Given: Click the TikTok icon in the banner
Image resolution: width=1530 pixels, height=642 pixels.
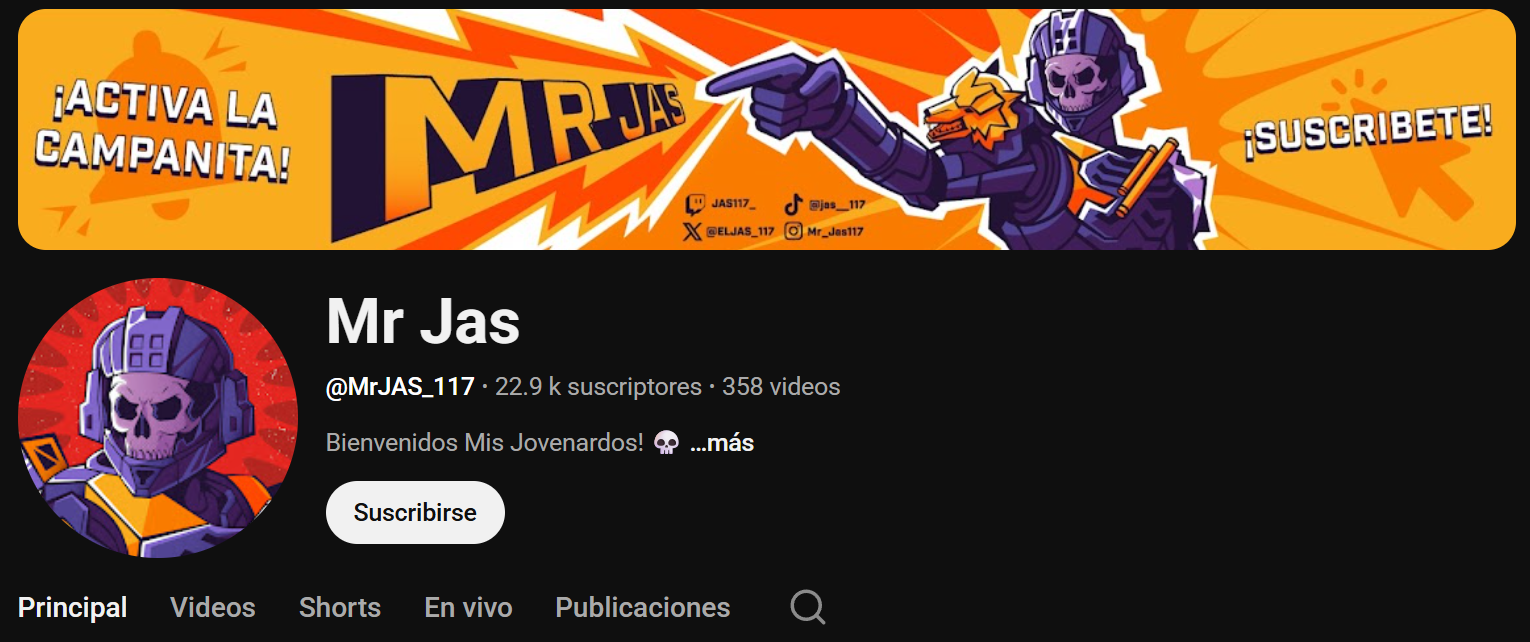Looking at the screenshot, I should tap(793, 205).
